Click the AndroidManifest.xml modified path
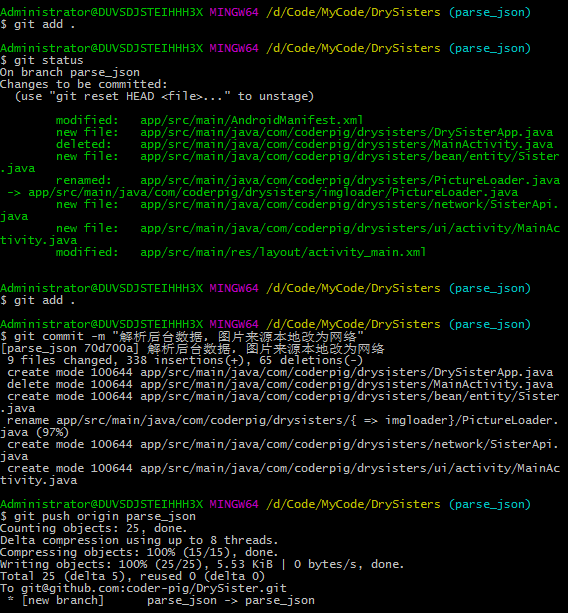This screenshot has height=613, width=568. 251,120
